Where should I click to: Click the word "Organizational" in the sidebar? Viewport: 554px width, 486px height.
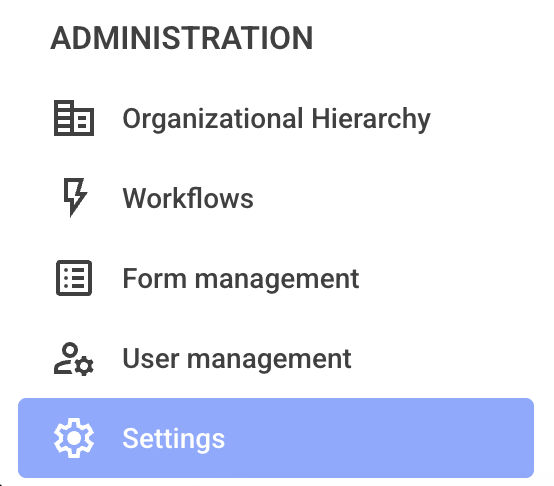tap(213, 119)
